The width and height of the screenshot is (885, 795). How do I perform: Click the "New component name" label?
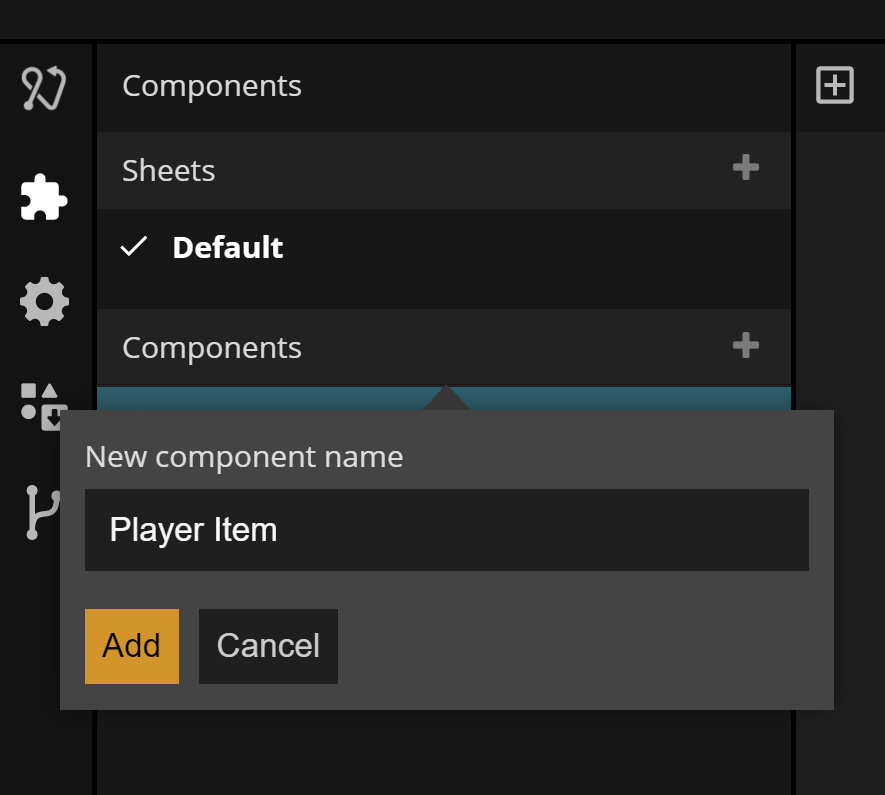coord(244,457)
